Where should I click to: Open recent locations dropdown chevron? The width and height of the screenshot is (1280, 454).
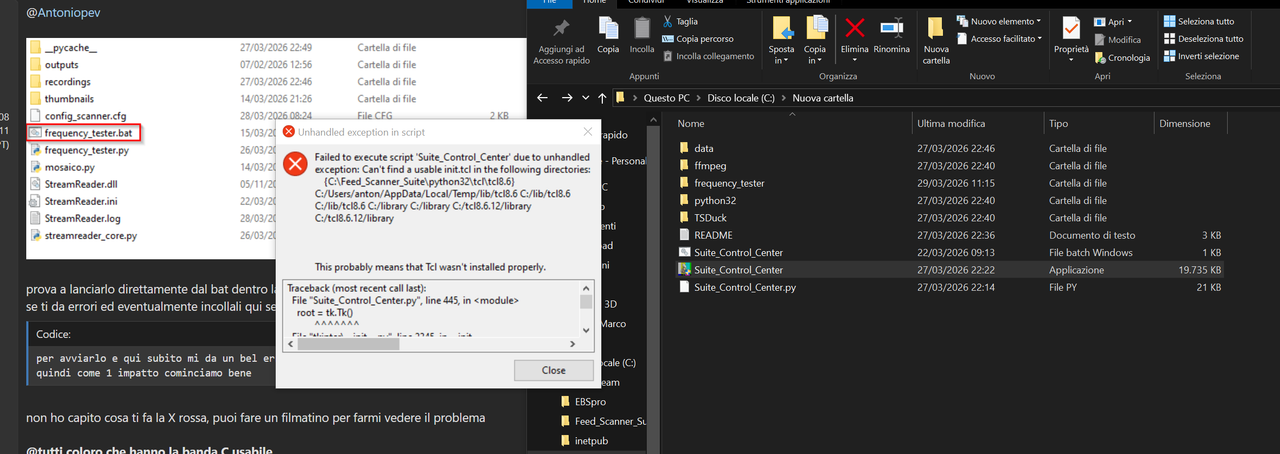(585, 98)
